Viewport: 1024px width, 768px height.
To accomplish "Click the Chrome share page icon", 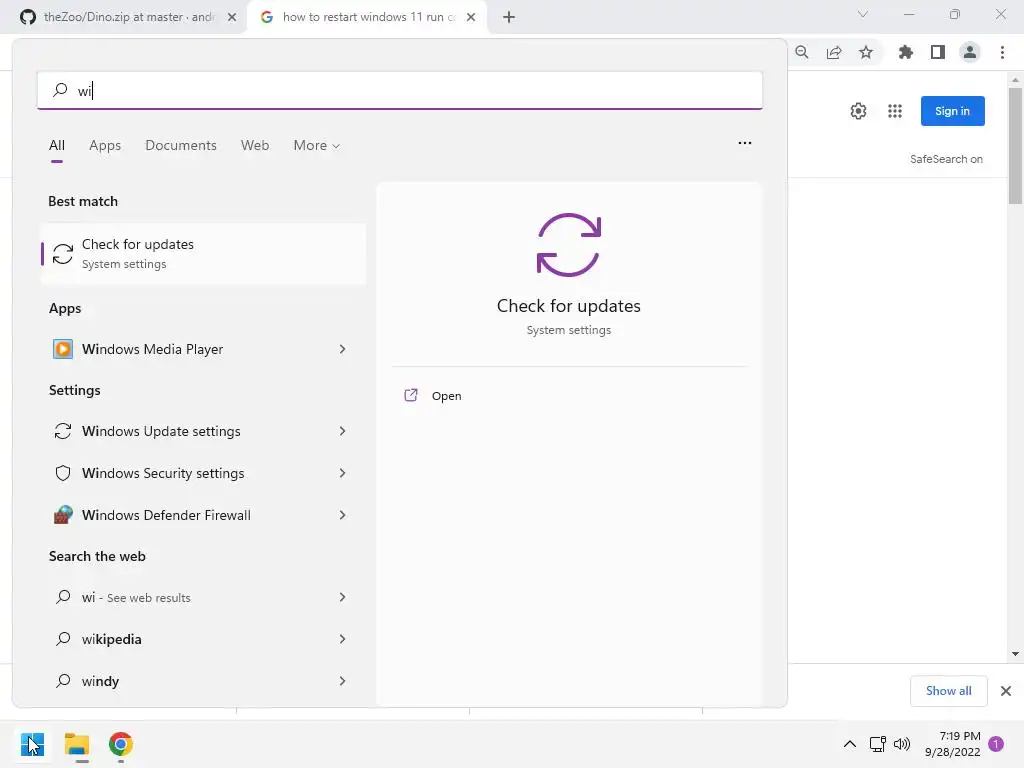I will (x=834, y=52).
